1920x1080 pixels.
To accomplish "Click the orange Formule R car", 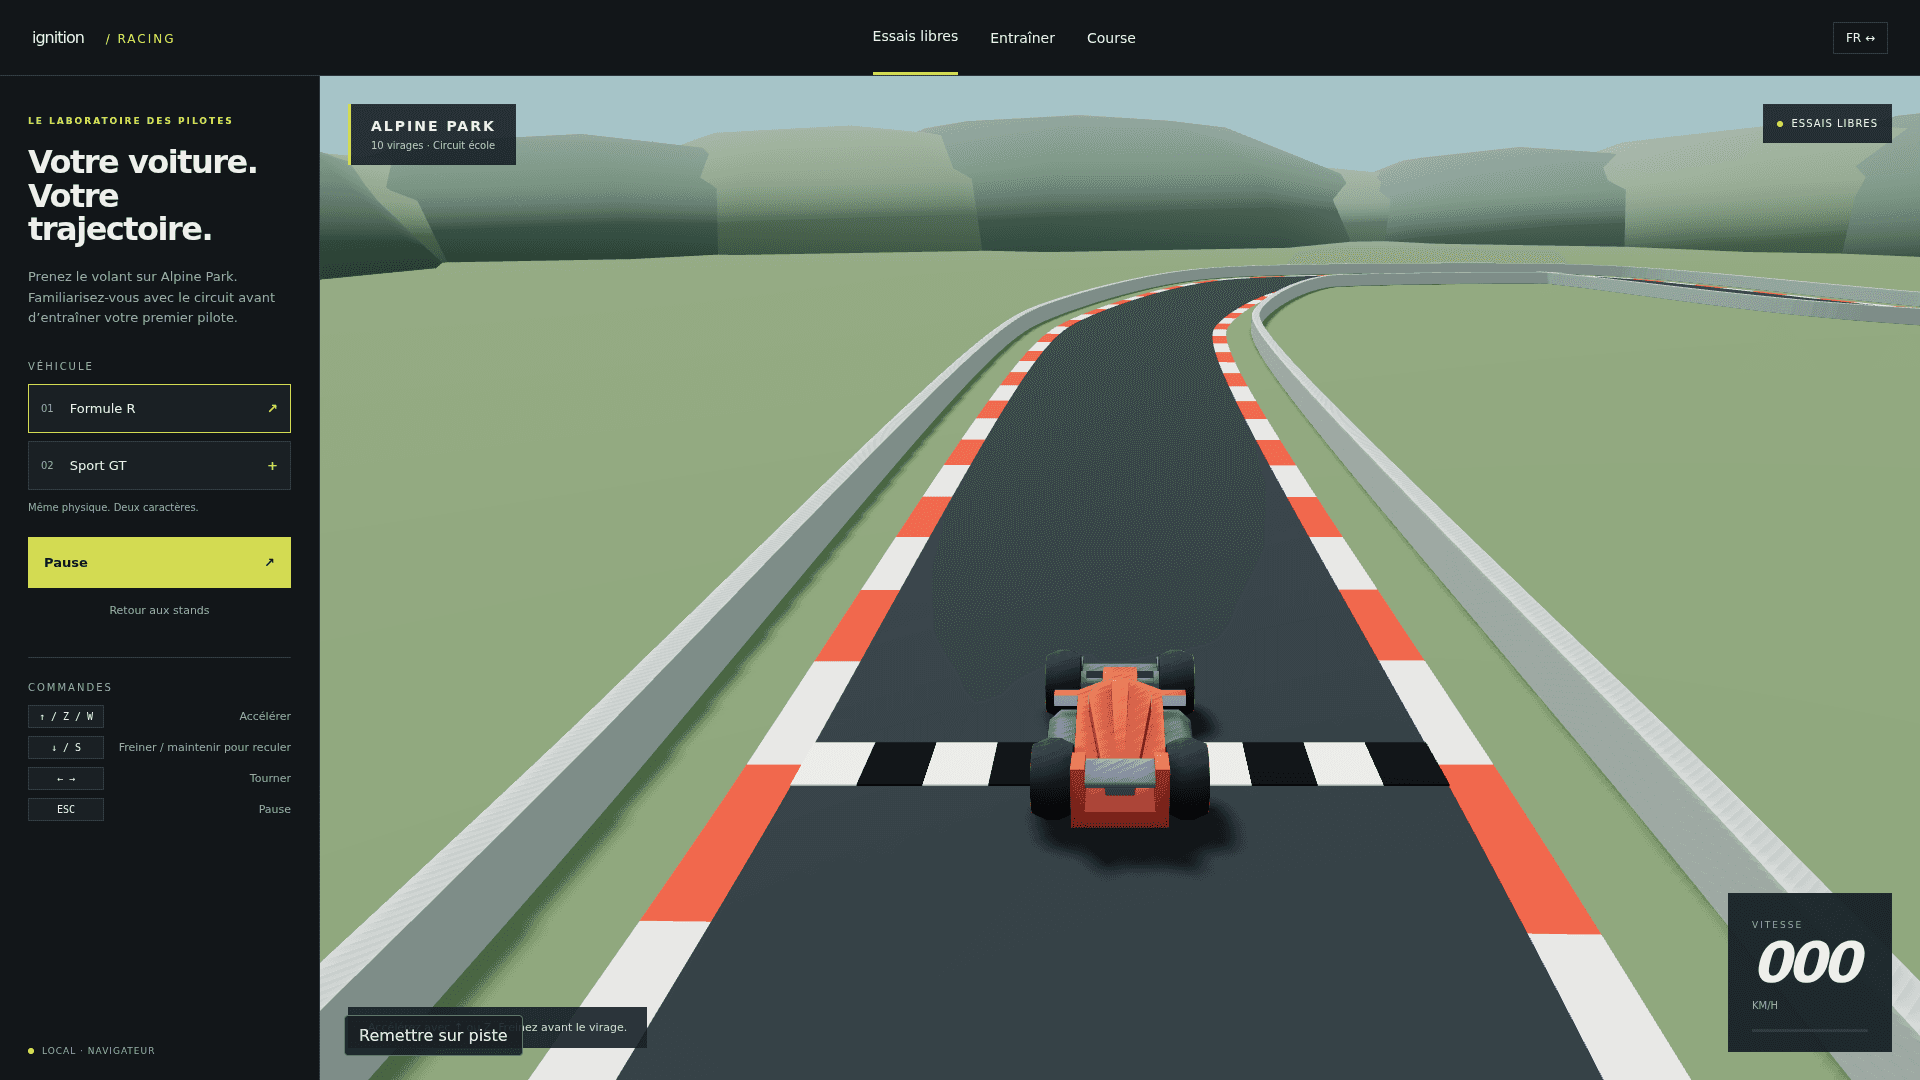I will click(x=1120, y=740).
